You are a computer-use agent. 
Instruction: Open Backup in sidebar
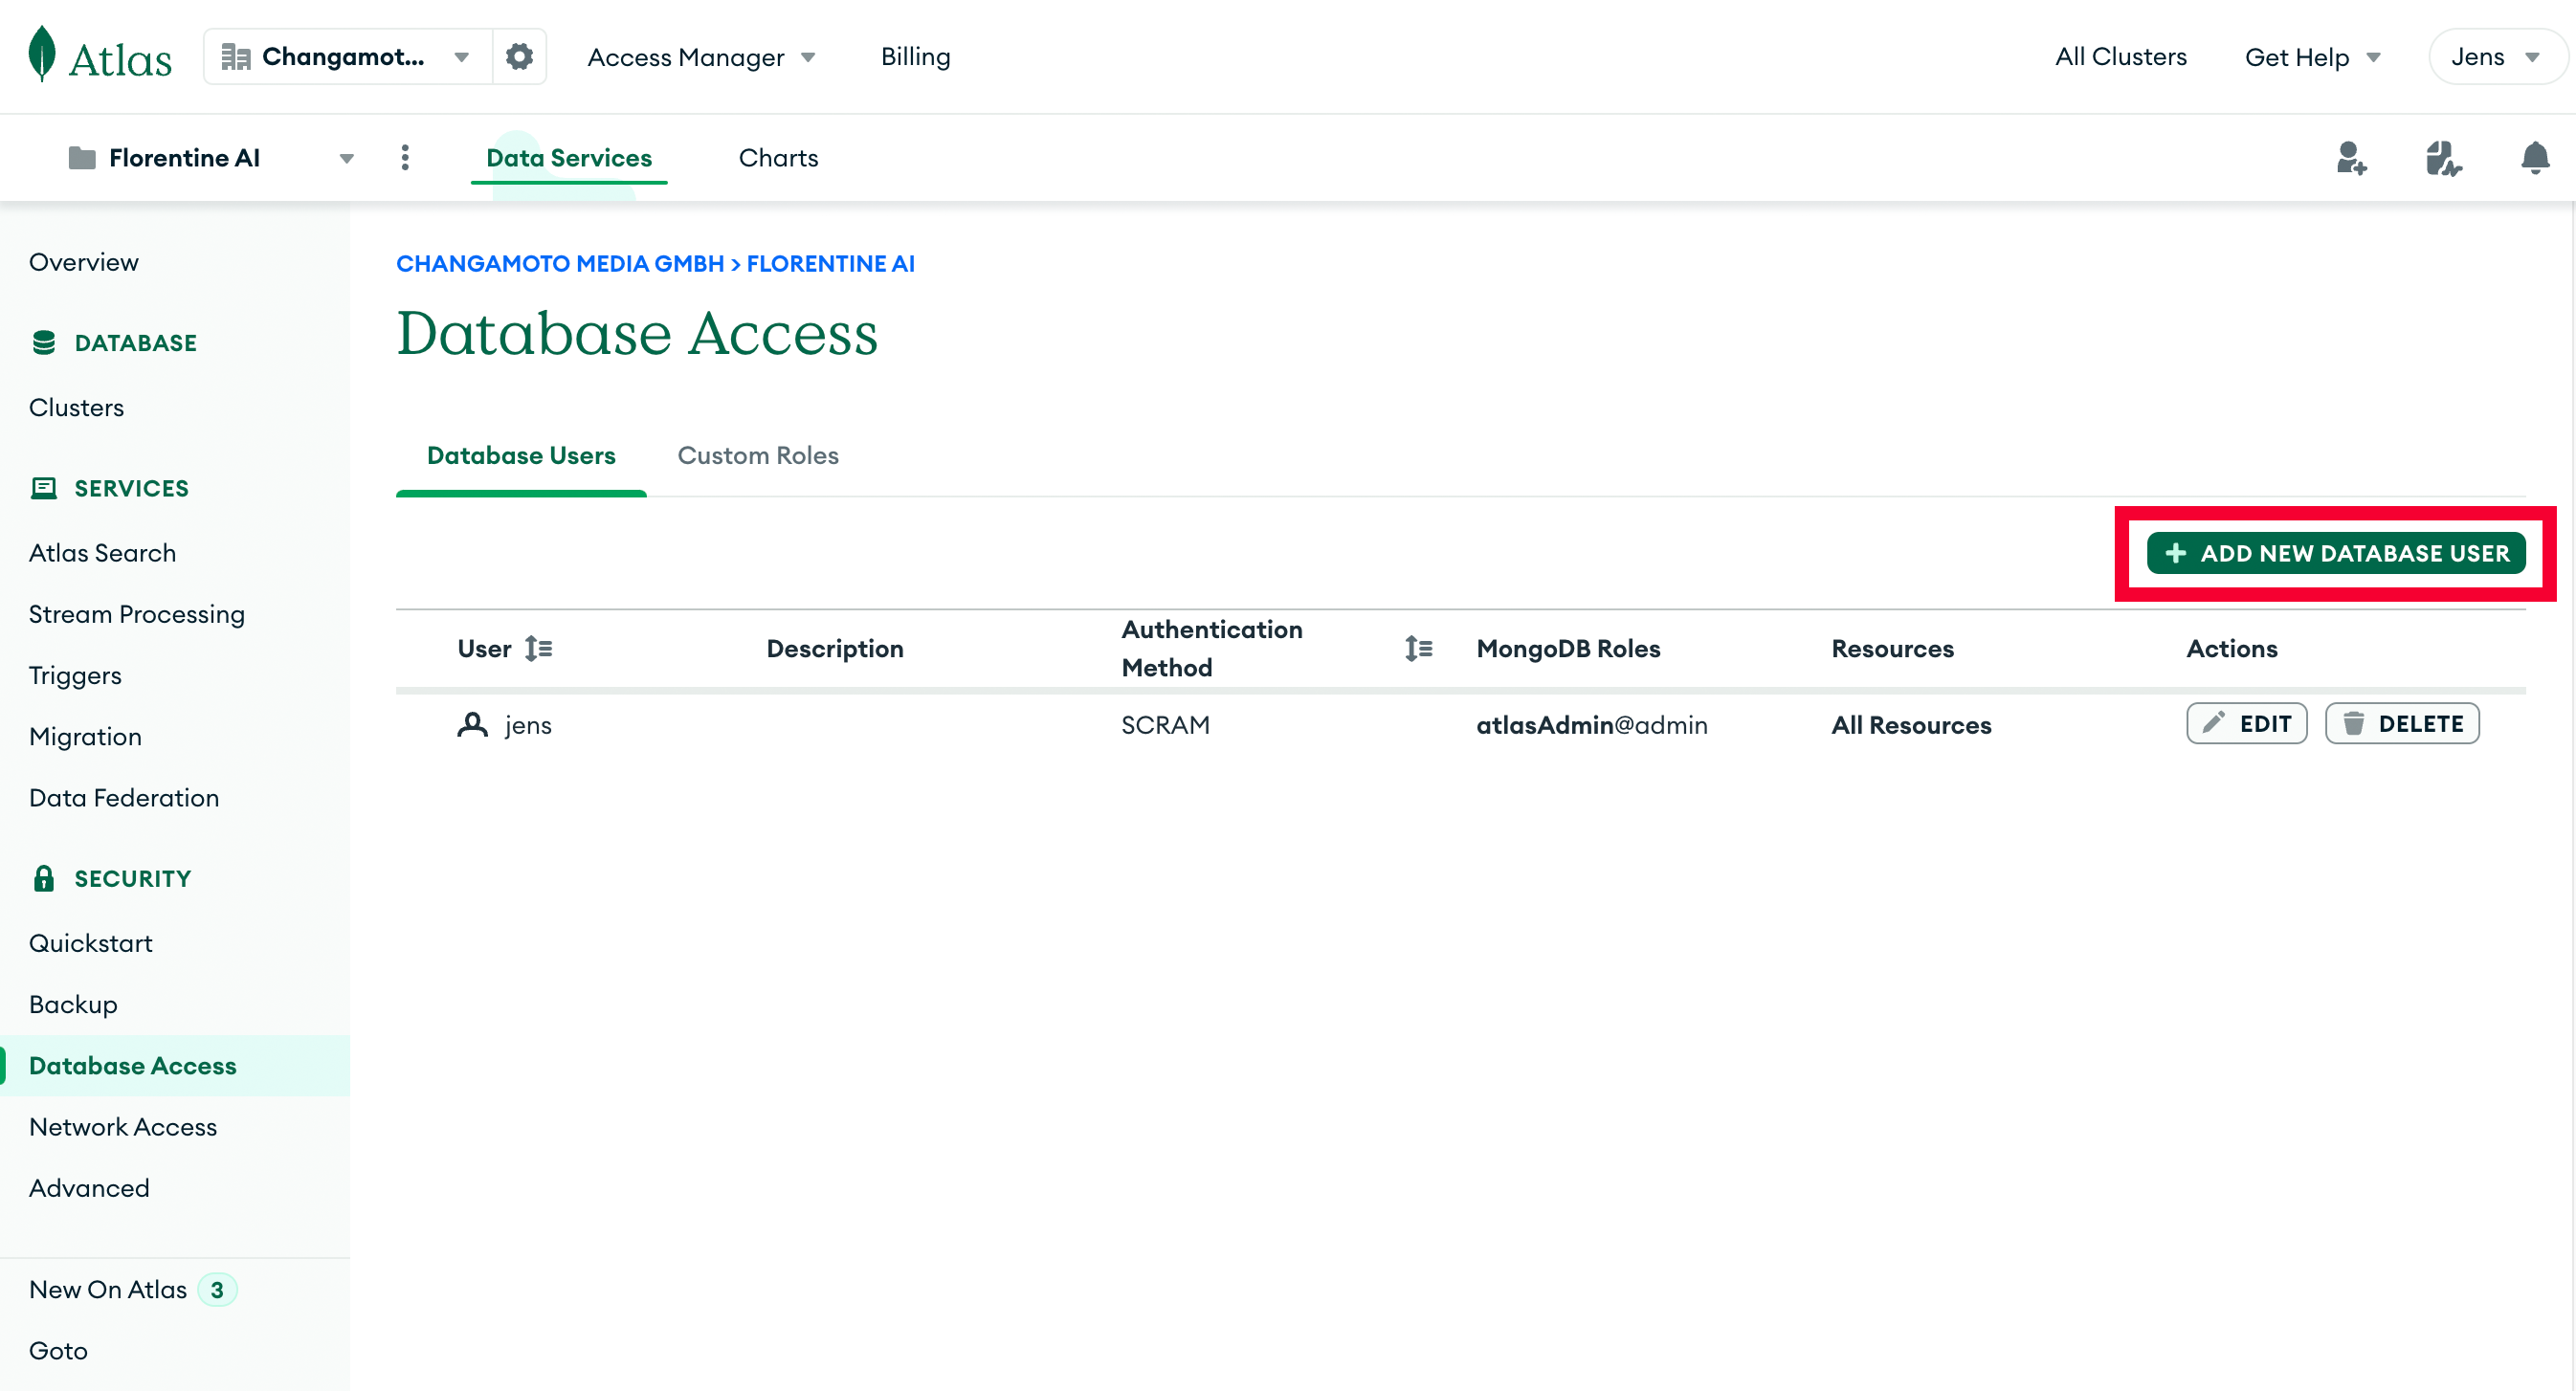73,1004
